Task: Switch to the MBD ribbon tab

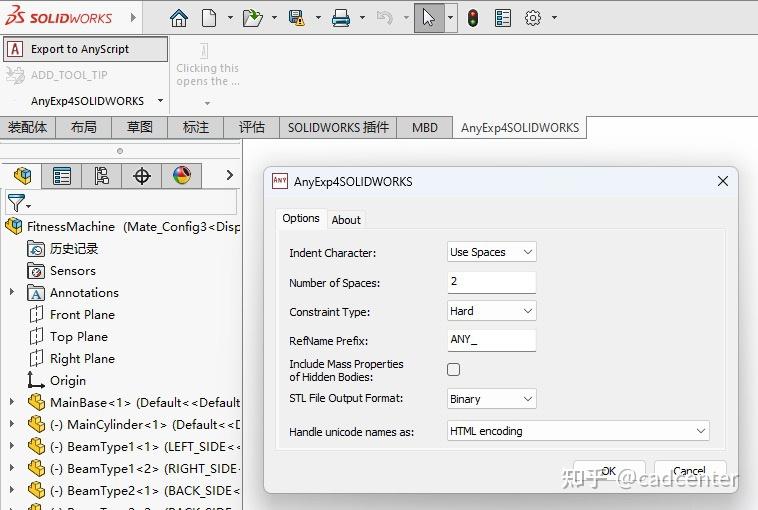Action: pyautogui.click(x=425, y=127)
